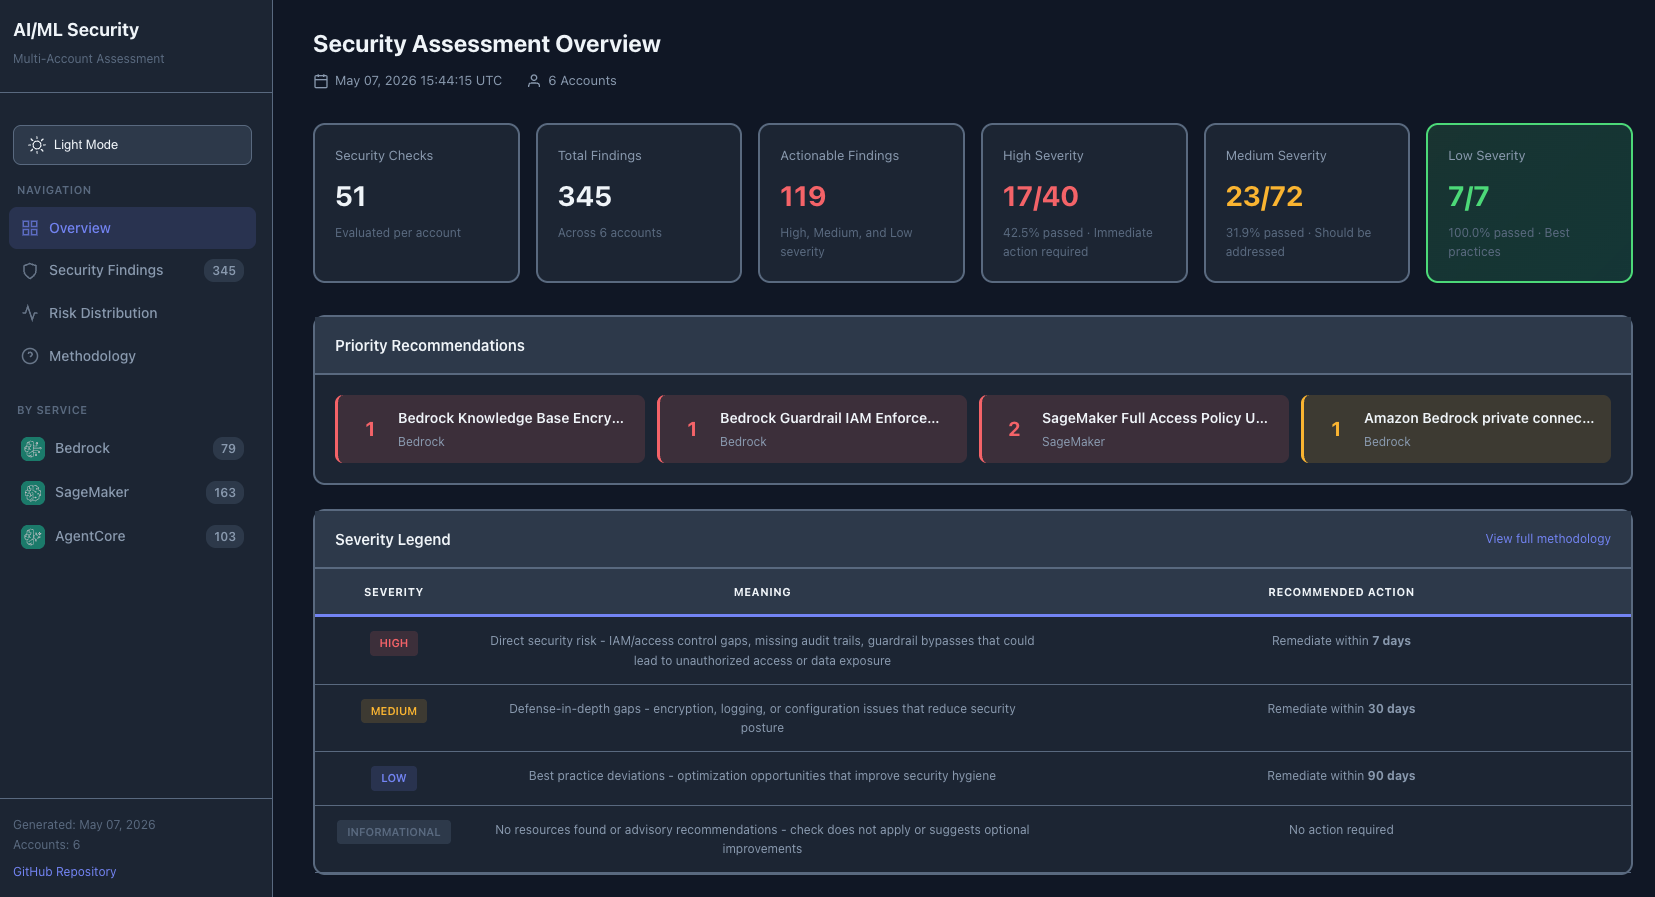Open Bedrock Guardrail IAM Enforcement recommendation

(x=812, y=429)
